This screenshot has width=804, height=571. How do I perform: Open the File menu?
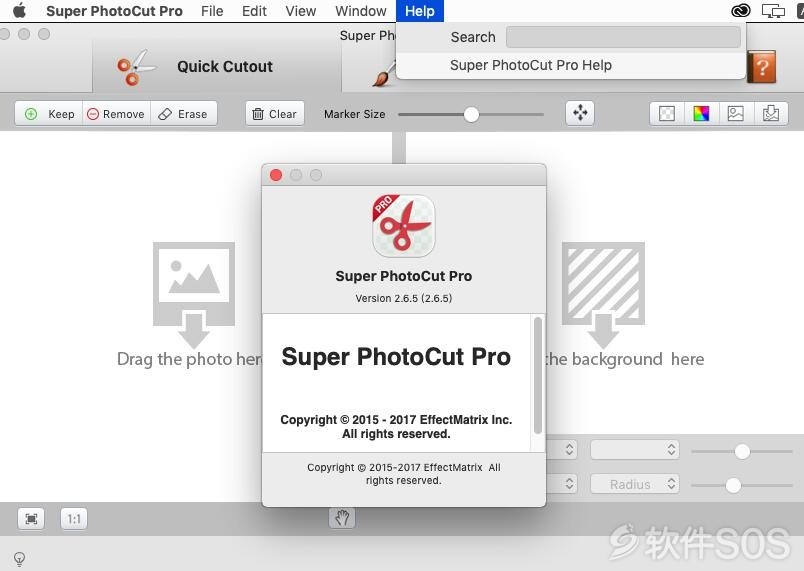[x=212, y=11]
